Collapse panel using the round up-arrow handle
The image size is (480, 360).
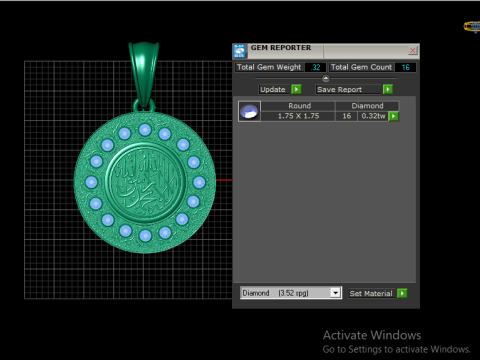326,79
